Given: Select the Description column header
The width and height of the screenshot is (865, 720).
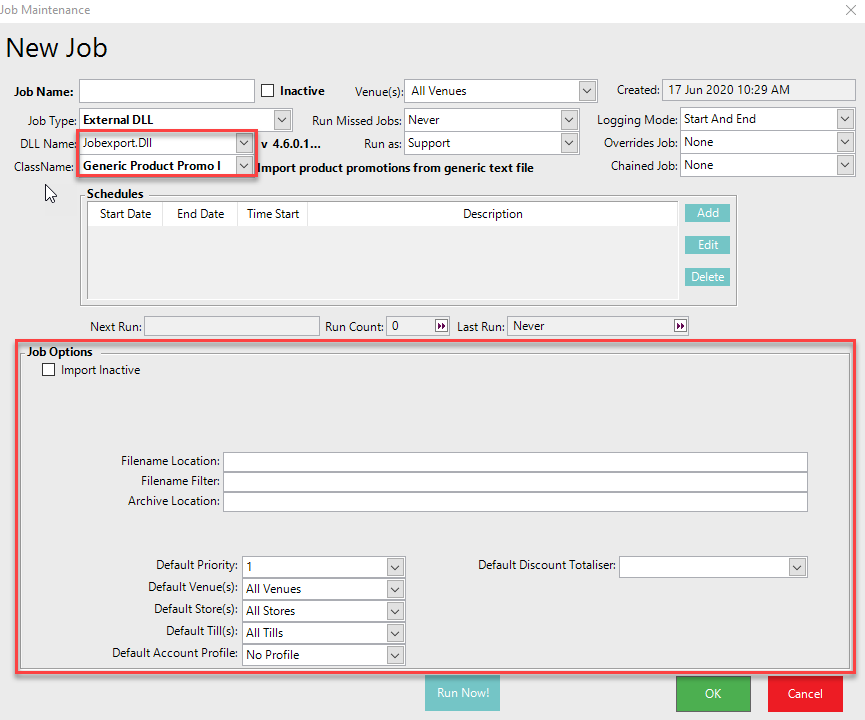Looking at the screenshot, I should click(492, 214).
